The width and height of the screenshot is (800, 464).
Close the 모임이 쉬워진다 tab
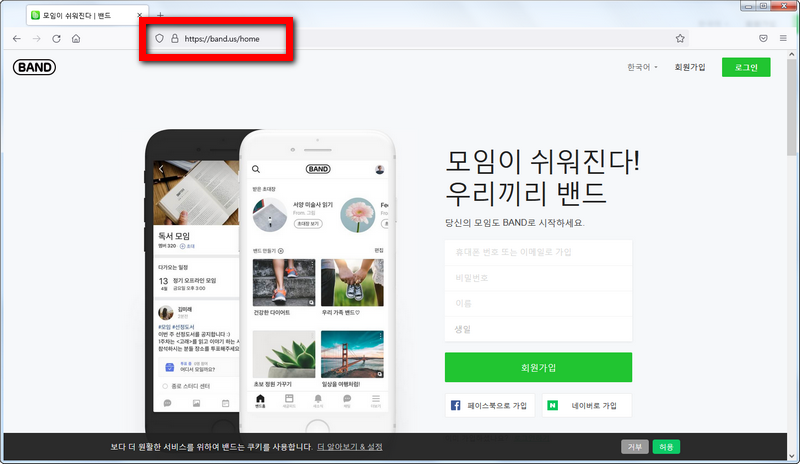click(139, 15)
